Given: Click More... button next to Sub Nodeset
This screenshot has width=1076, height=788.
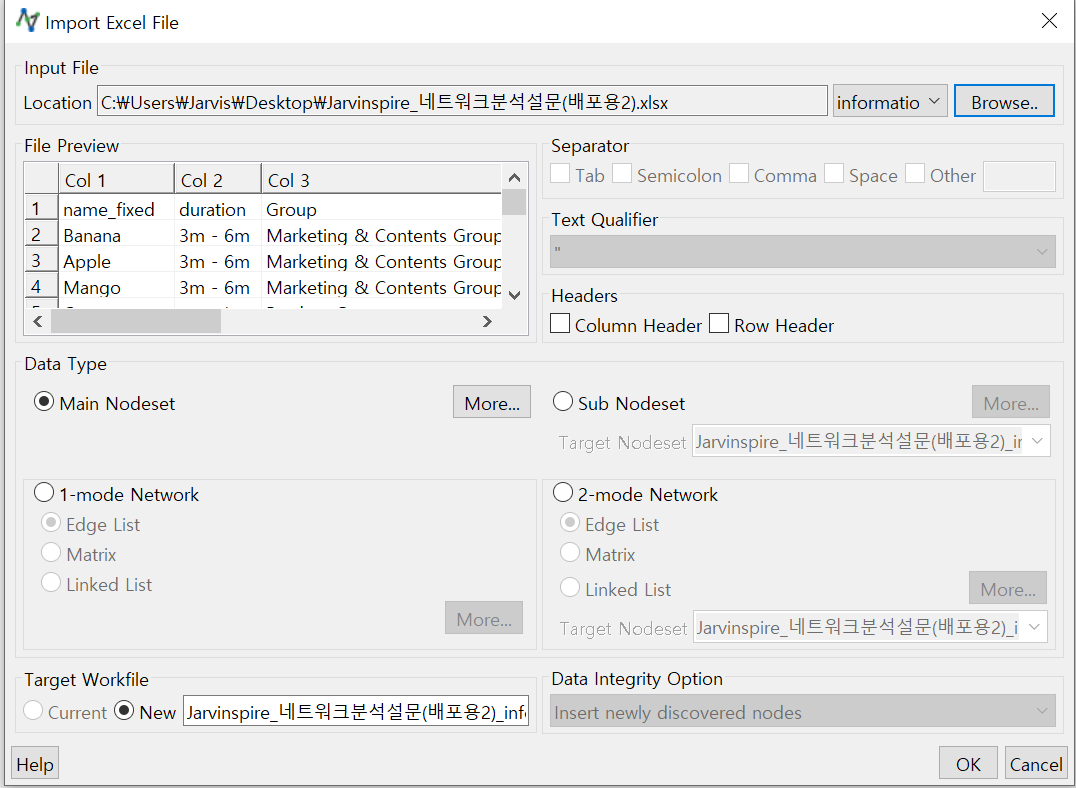Looking at the screenshot, I should (x=1011, y=402).
